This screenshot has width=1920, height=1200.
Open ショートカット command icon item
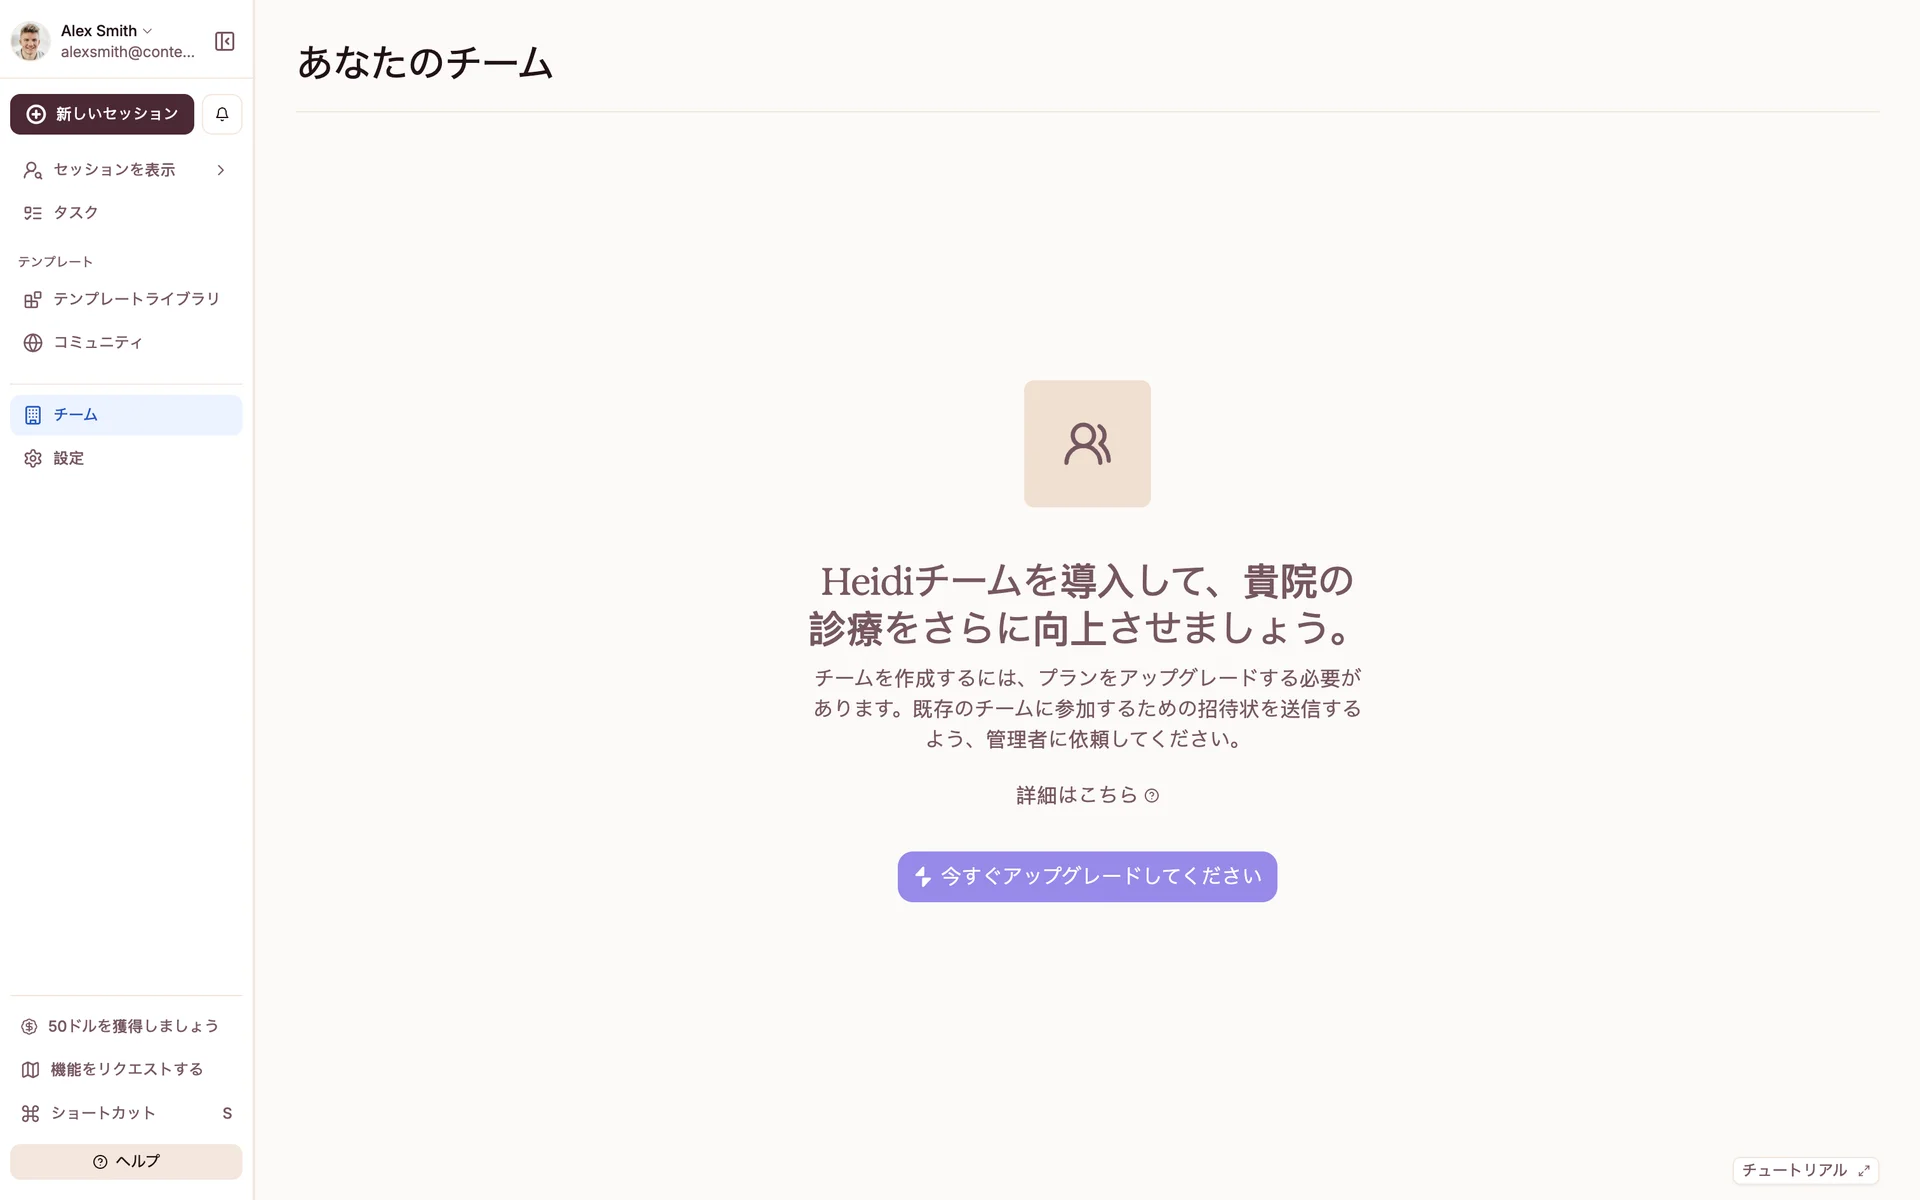pos(31,1113)
